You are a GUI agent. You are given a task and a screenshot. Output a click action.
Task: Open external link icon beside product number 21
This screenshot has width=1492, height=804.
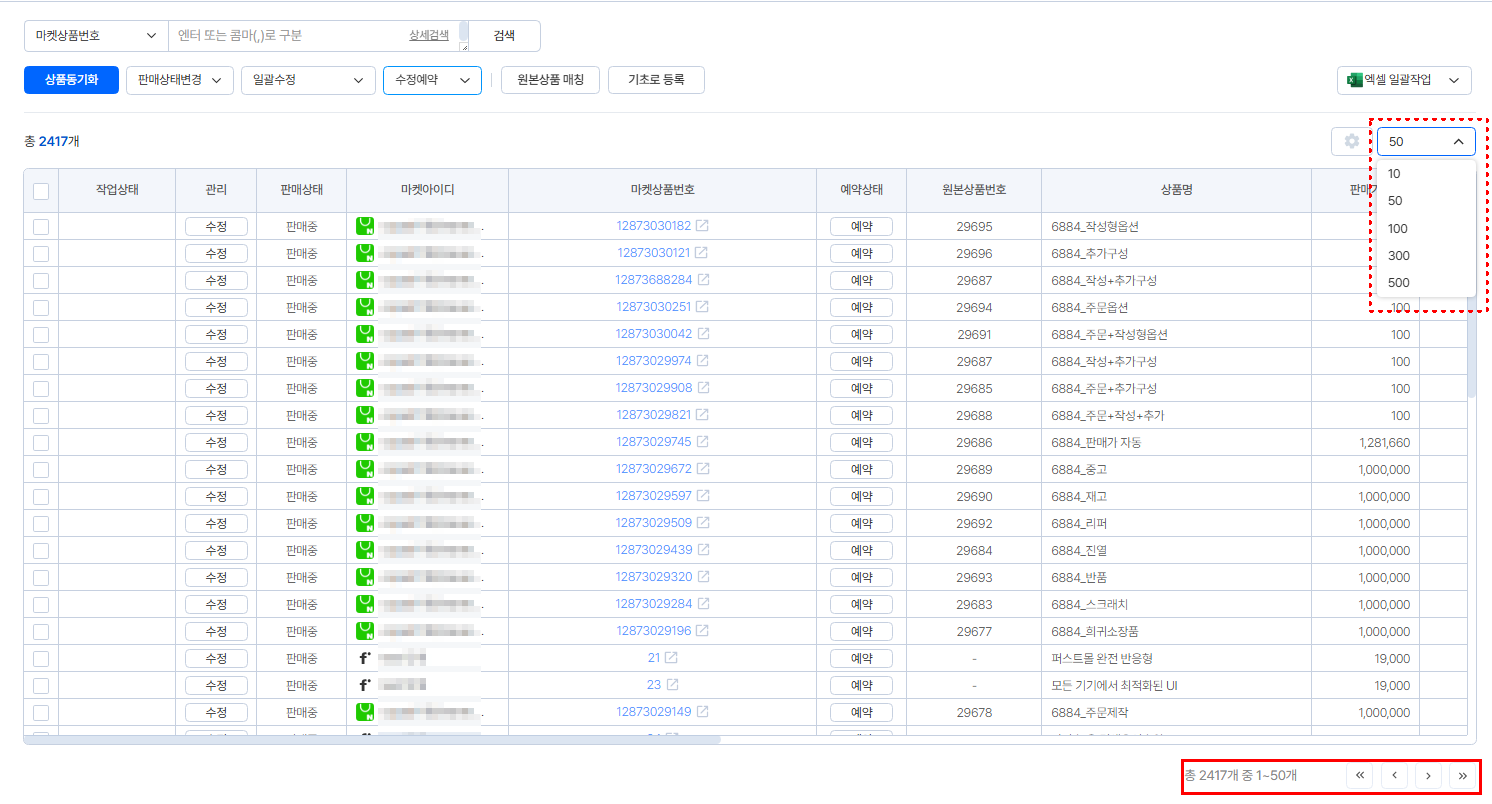(671, 658)
